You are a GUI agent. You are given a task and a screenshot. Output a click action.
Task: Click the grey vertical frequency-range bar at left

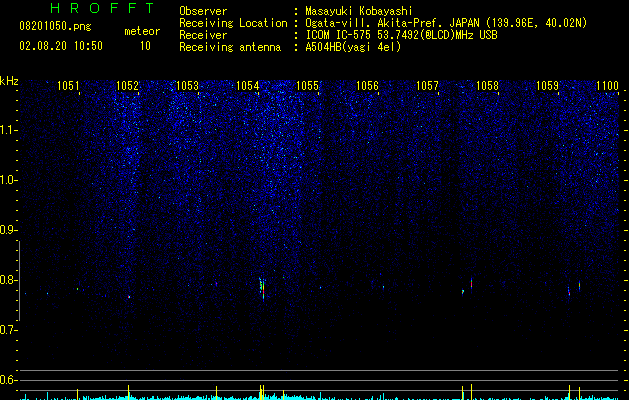19,281
